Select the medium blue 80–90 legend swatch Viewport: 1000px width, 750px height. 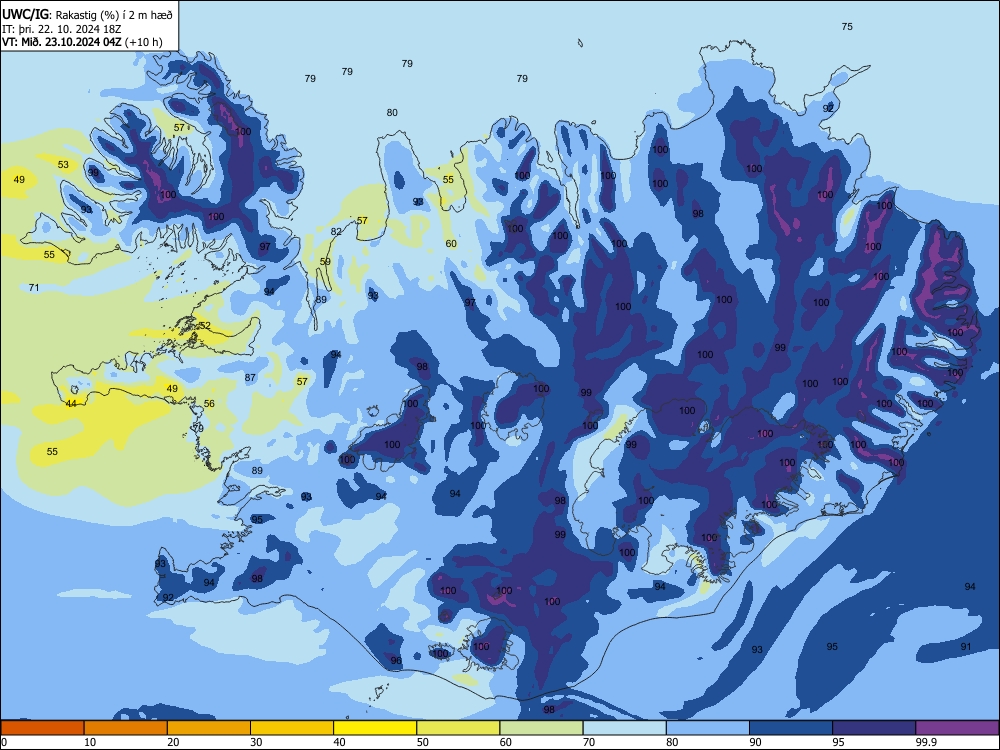click(x=707, y=728)
